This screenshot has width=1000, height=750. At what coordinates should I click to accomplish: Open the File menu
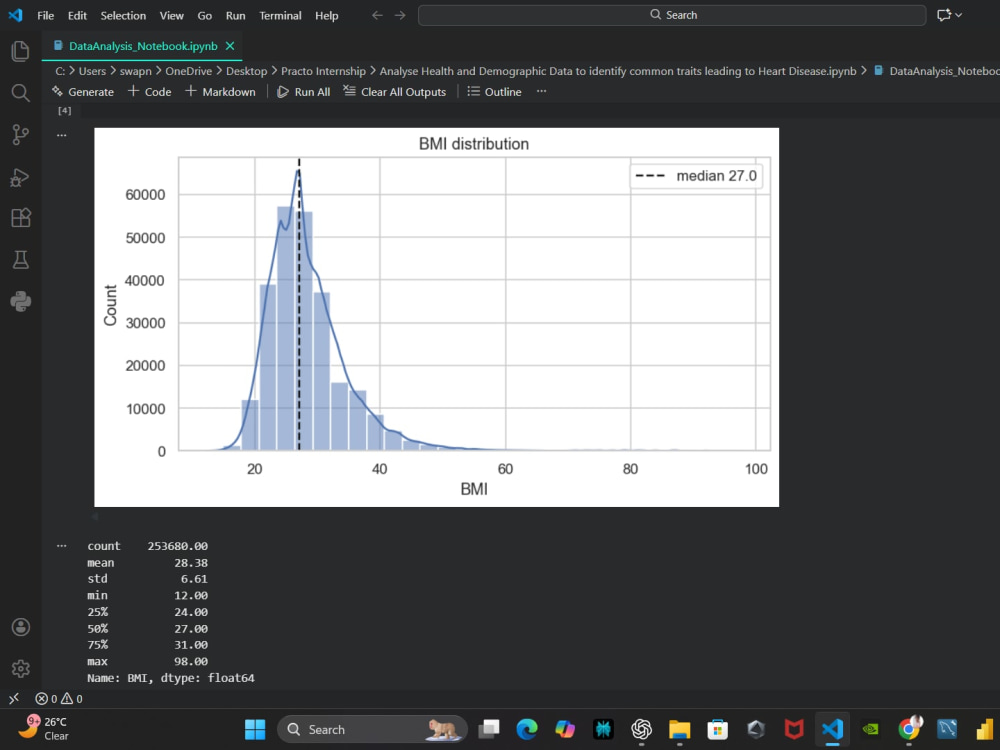45,15
